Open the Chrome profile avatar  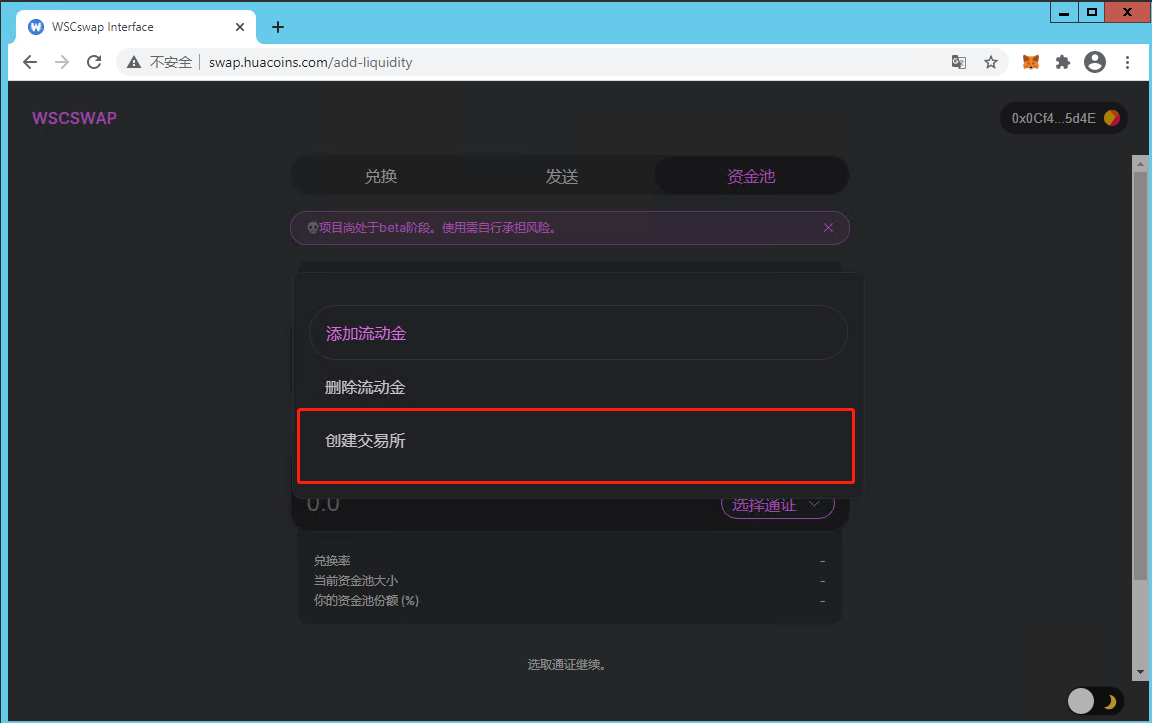point(1095,62)
